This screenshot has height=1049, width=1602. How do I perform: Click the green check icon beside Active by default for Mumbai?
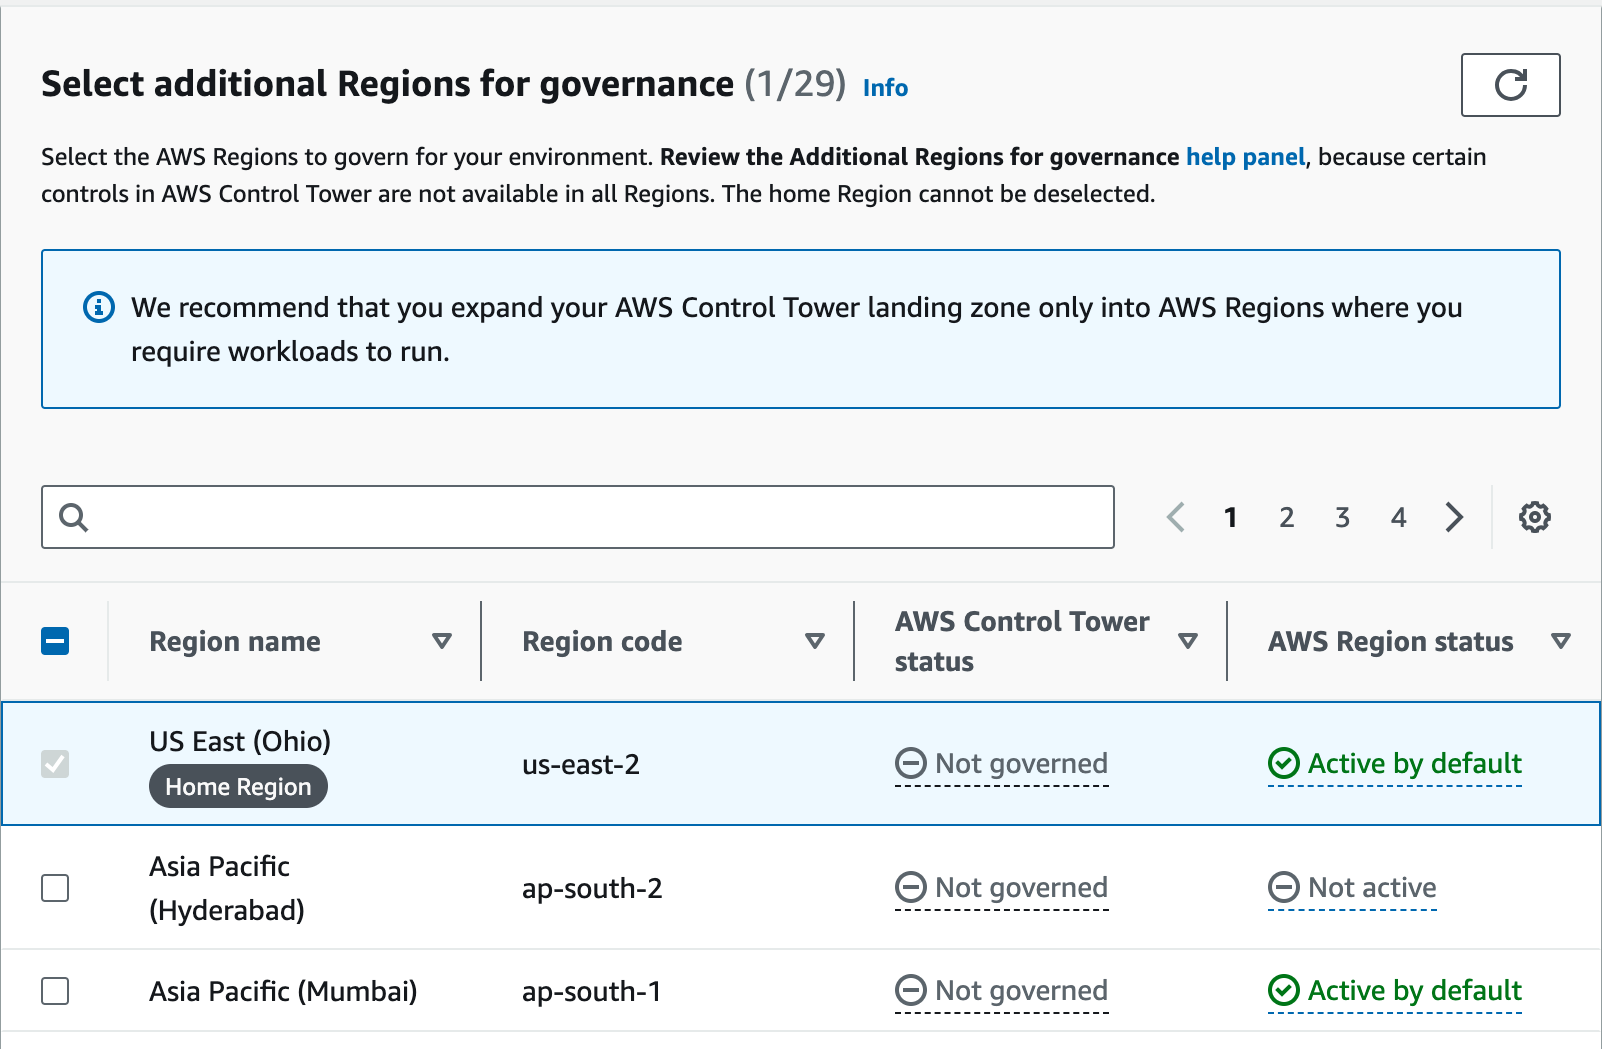click(1283, 991)
